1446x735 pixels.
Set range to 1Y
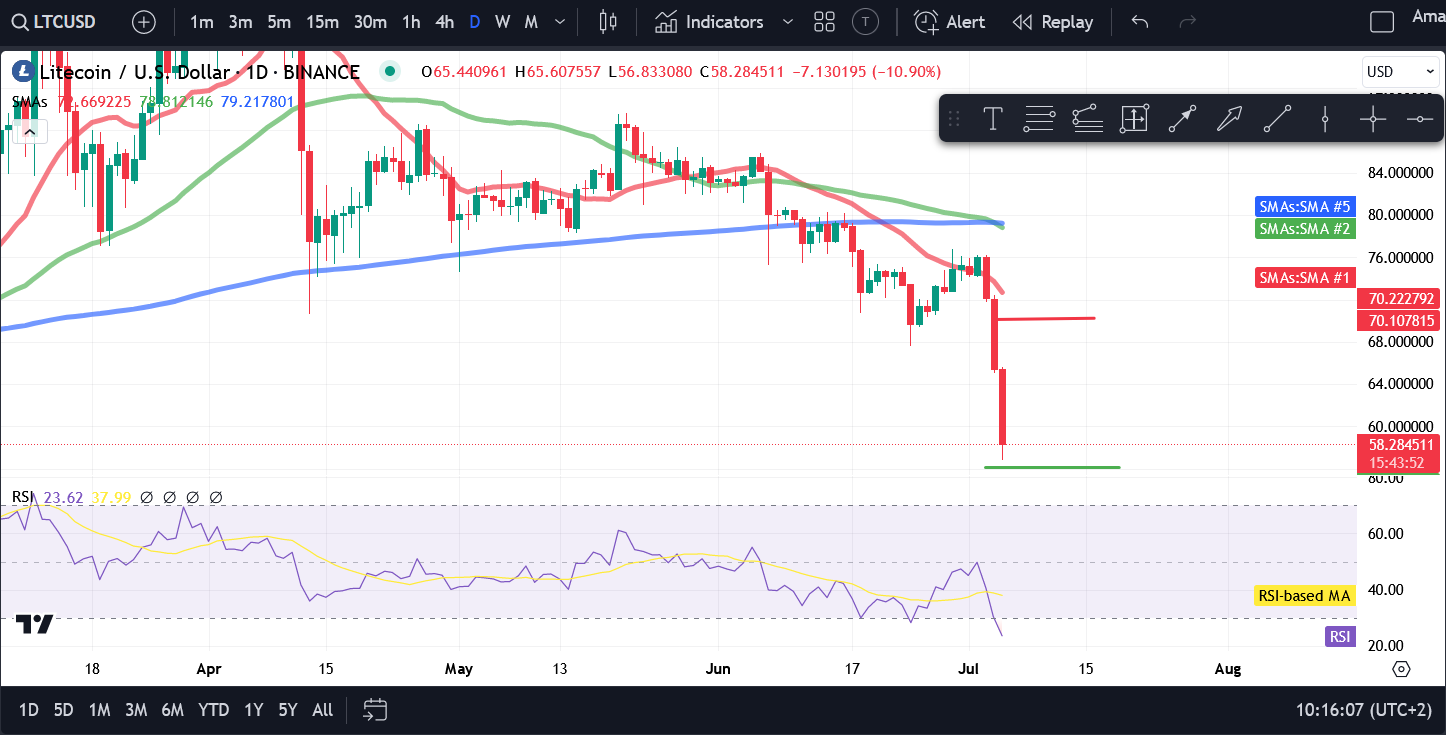[254, 710]
